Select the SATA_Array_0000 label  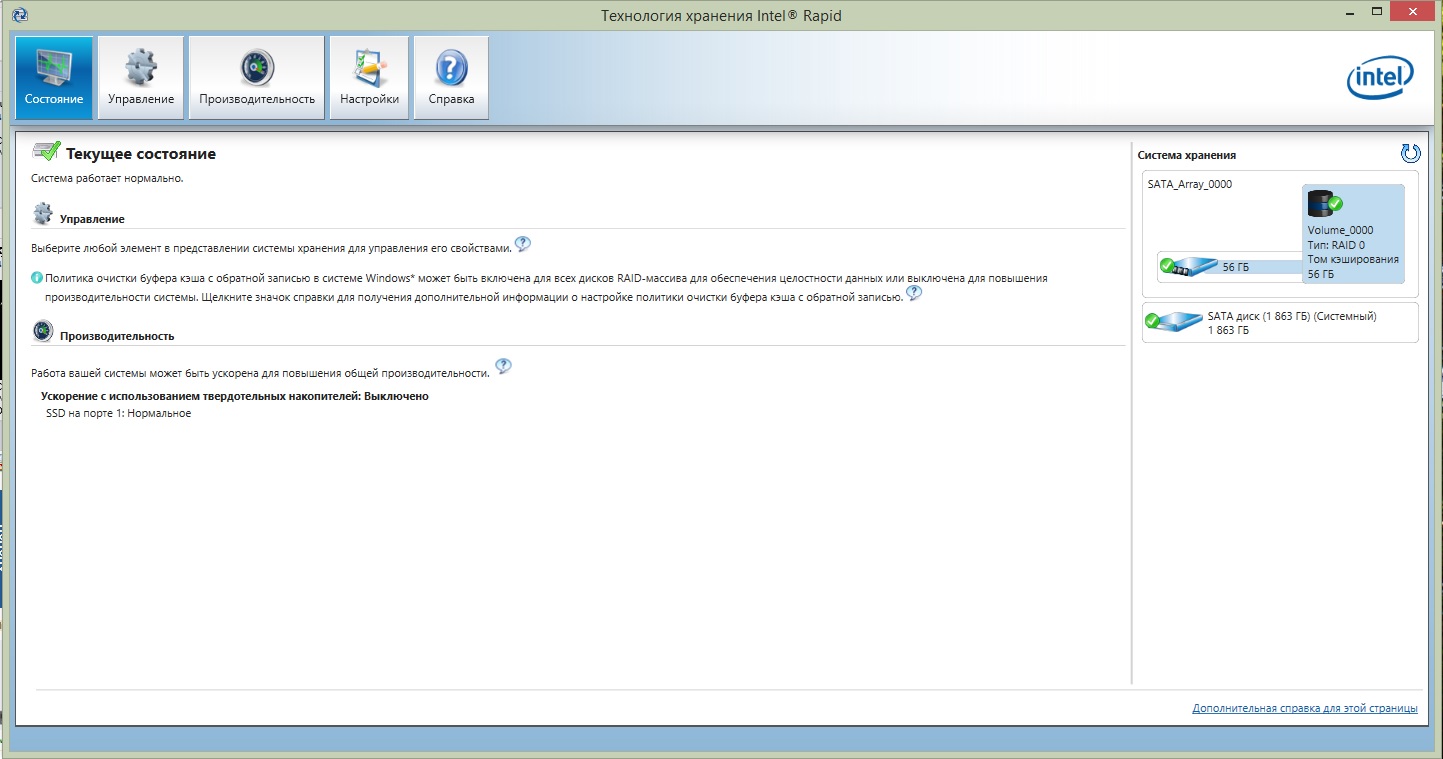point(1190,184)
